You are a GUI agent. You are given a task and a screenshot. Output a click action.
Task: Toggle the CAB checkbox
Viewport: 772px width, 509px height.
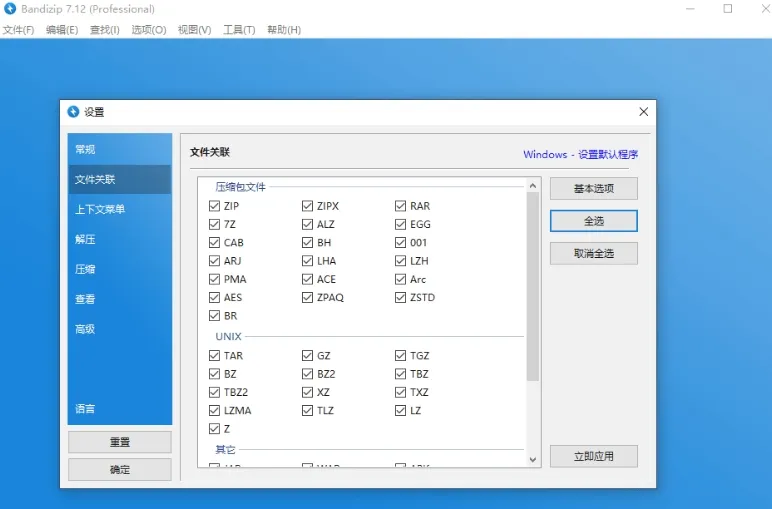pyautogui.click(x=214, y=242)
